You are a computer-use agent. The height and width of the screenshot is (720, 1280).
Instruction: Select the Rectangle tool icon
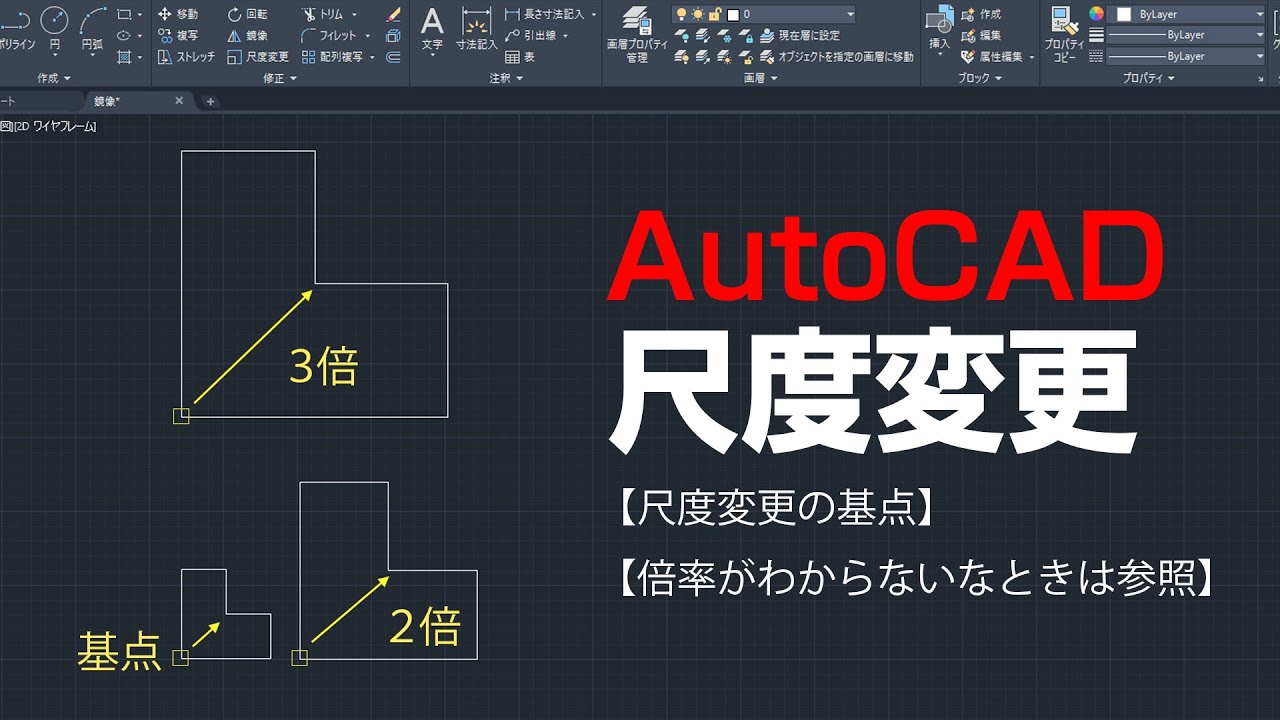pos(124,14)
